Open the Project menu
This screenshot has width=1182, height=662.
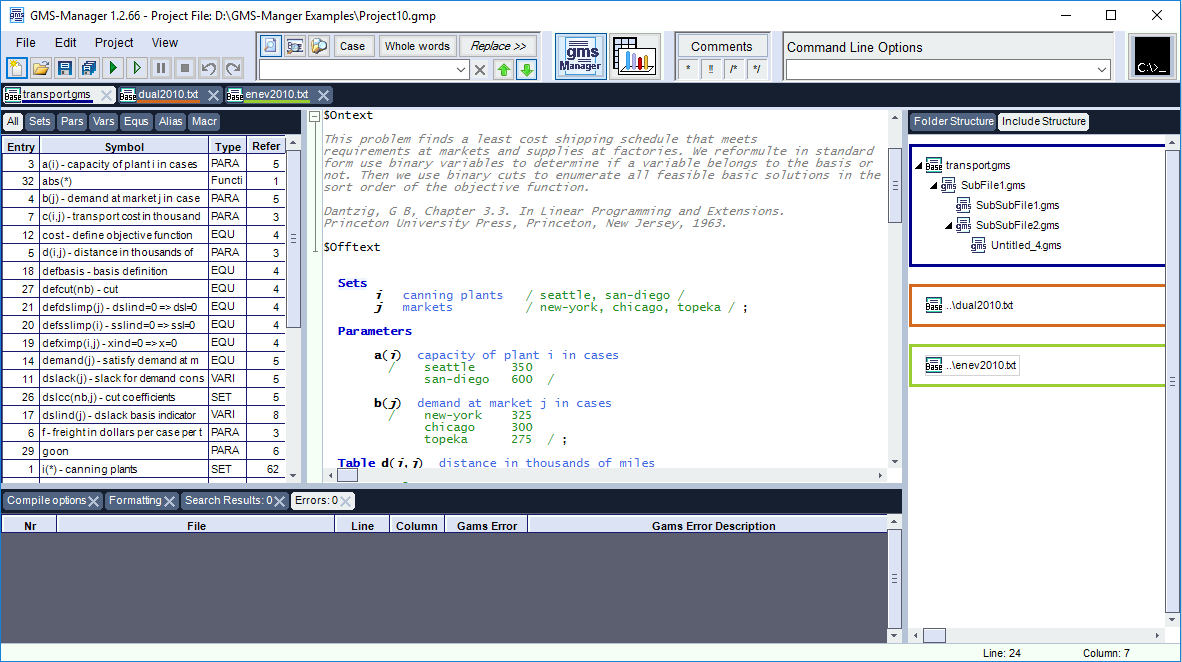pos(113,42)
